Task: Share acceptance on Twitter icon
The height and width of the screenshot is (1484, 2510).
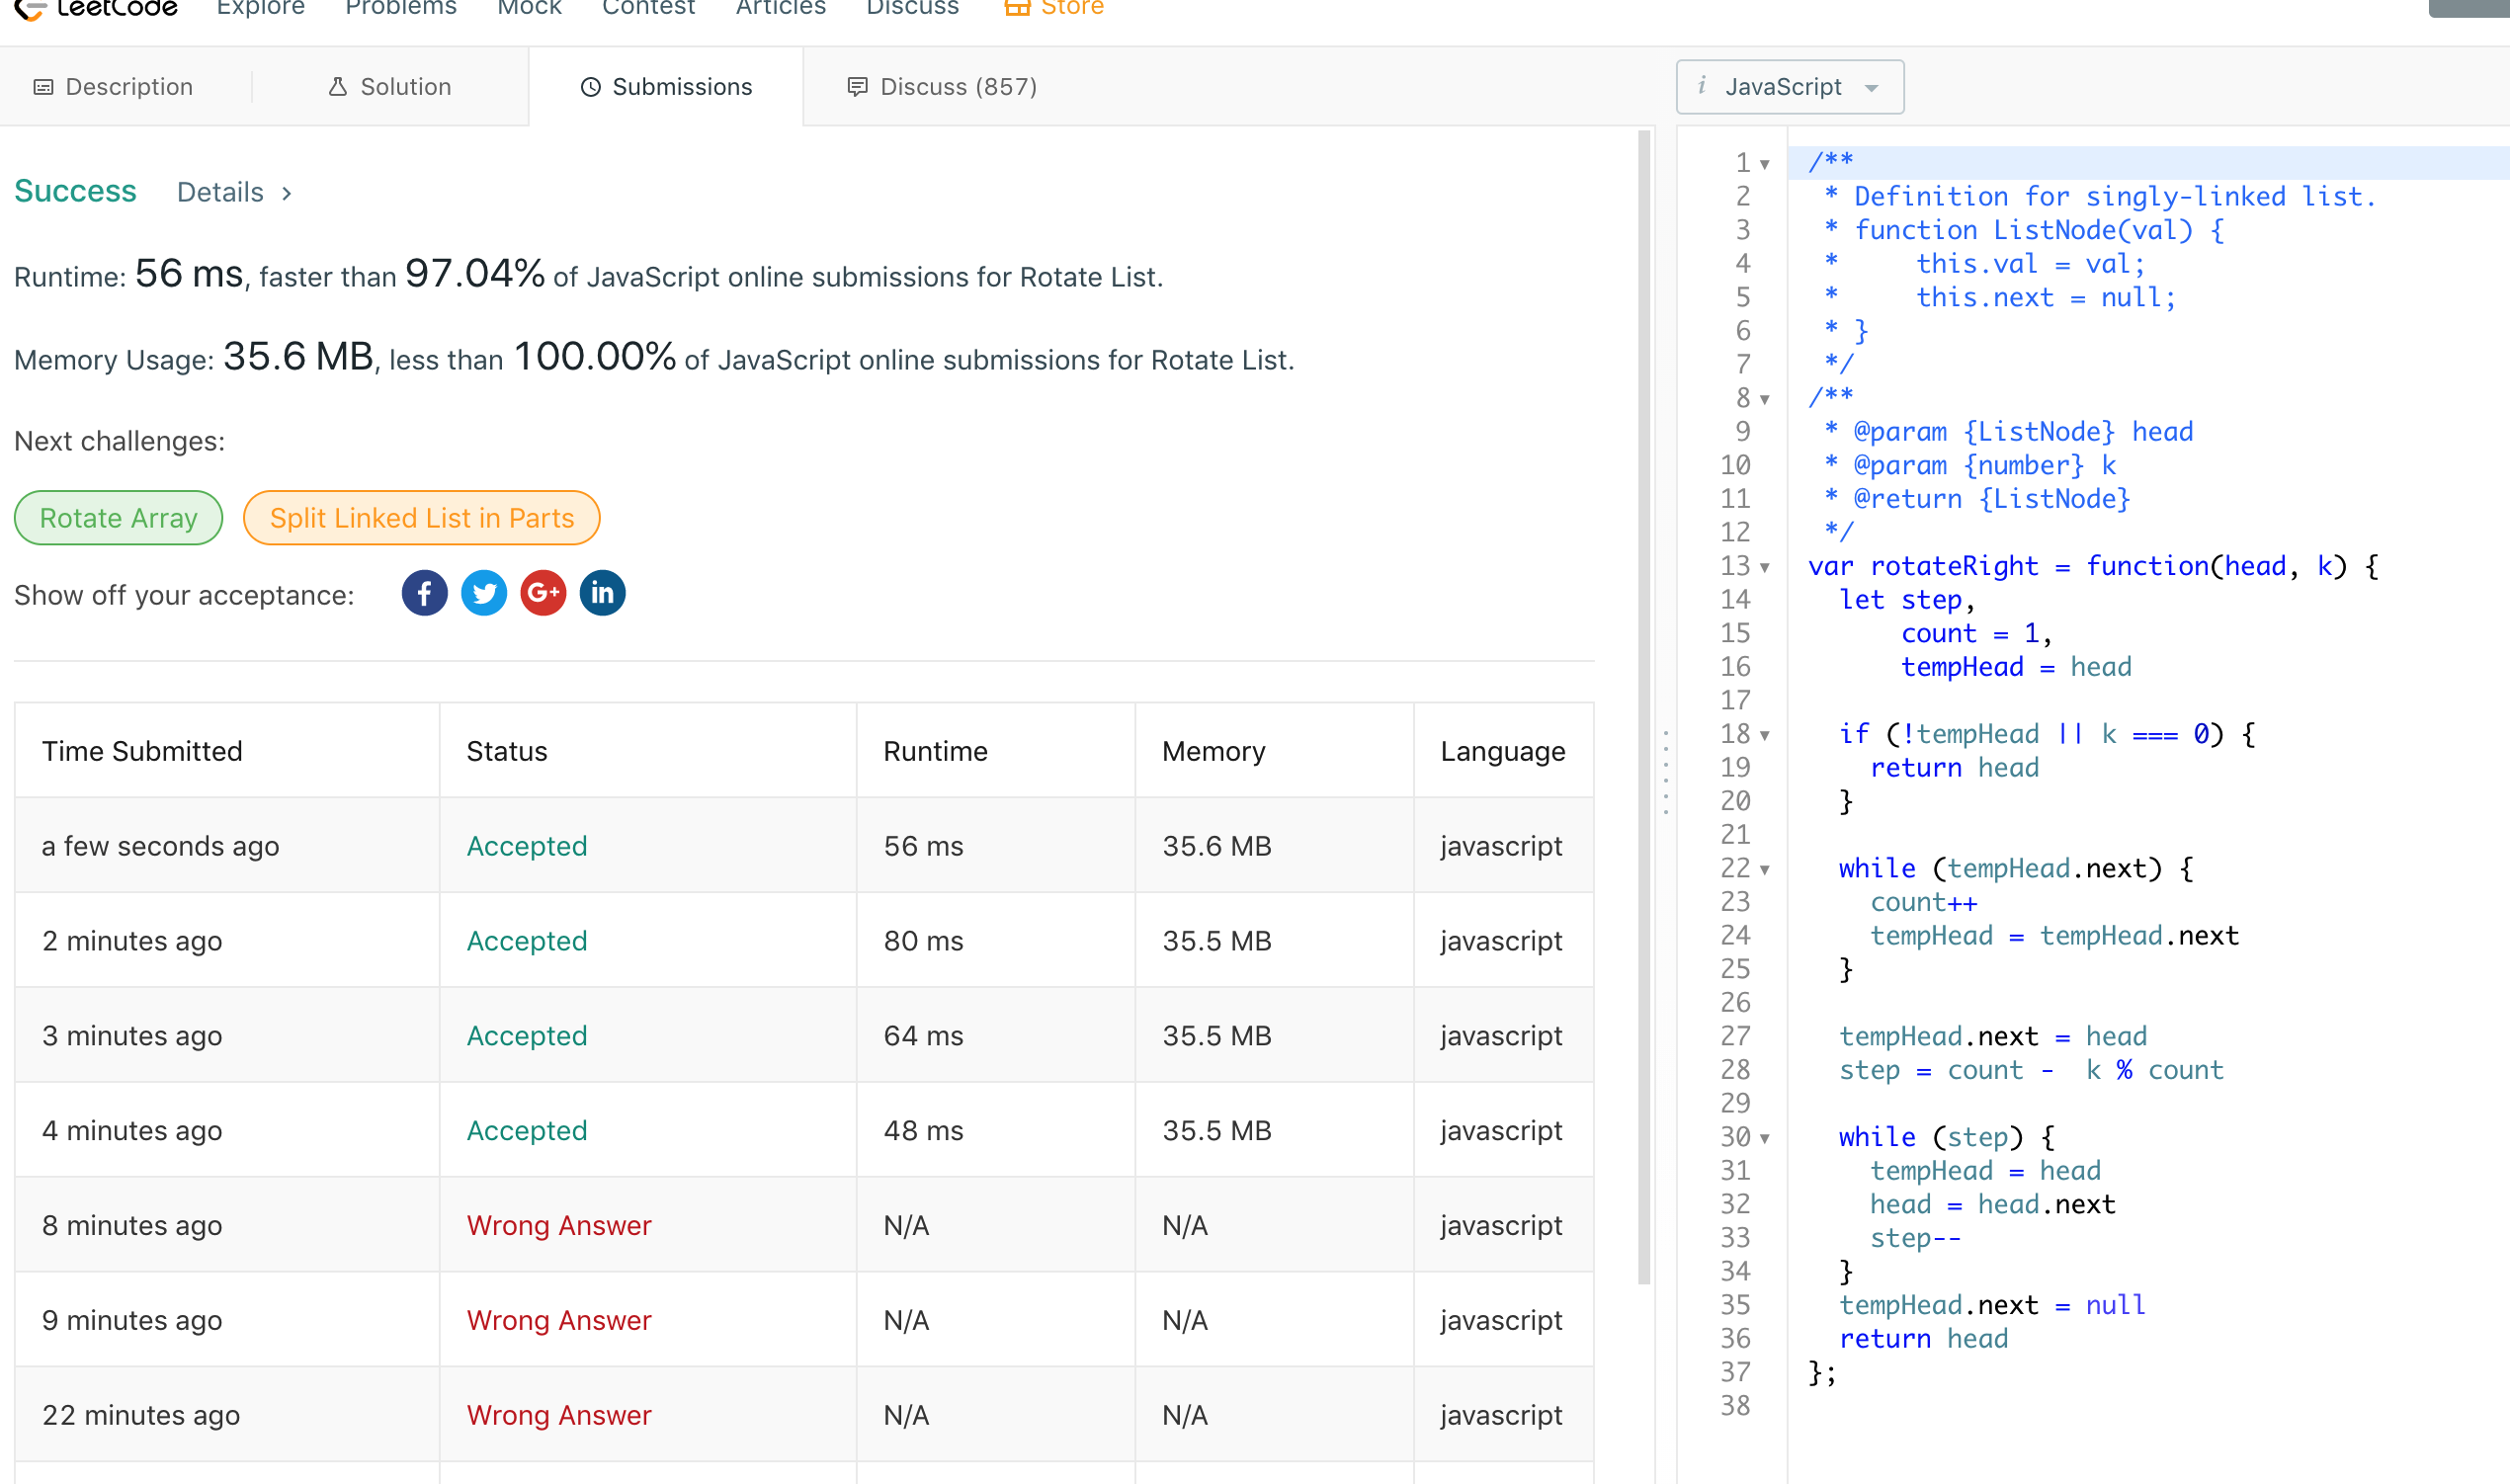Action: coord(484,594)
